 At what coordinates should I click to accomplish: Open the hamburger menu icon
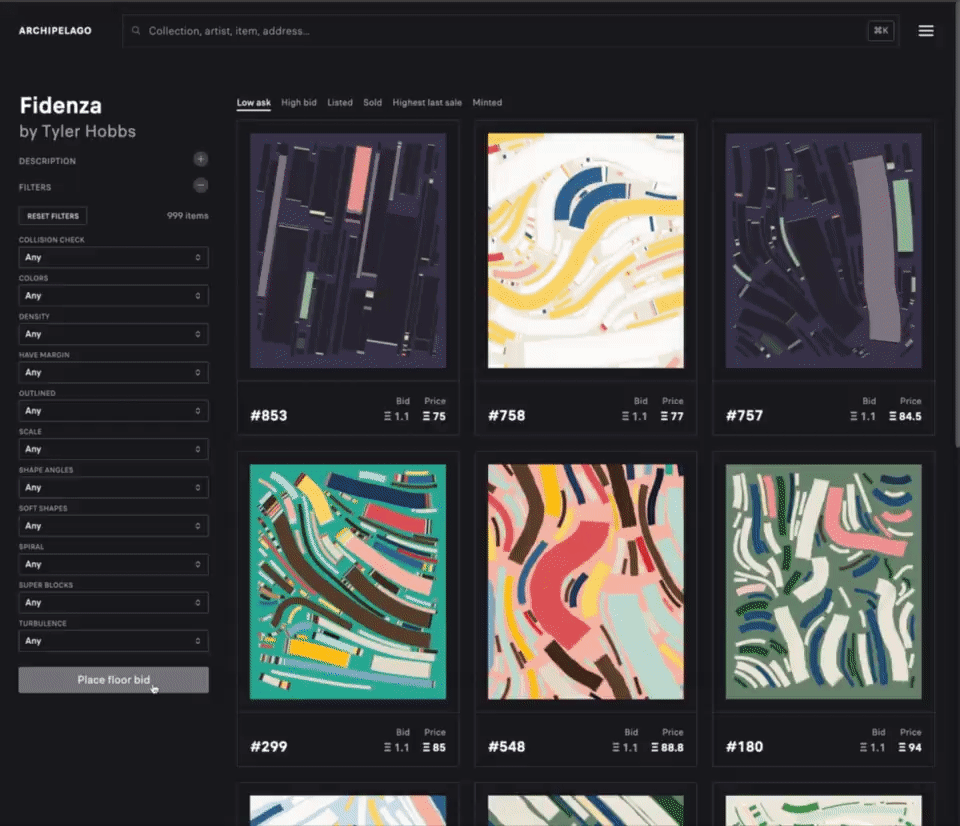click(x=926, y=31)
